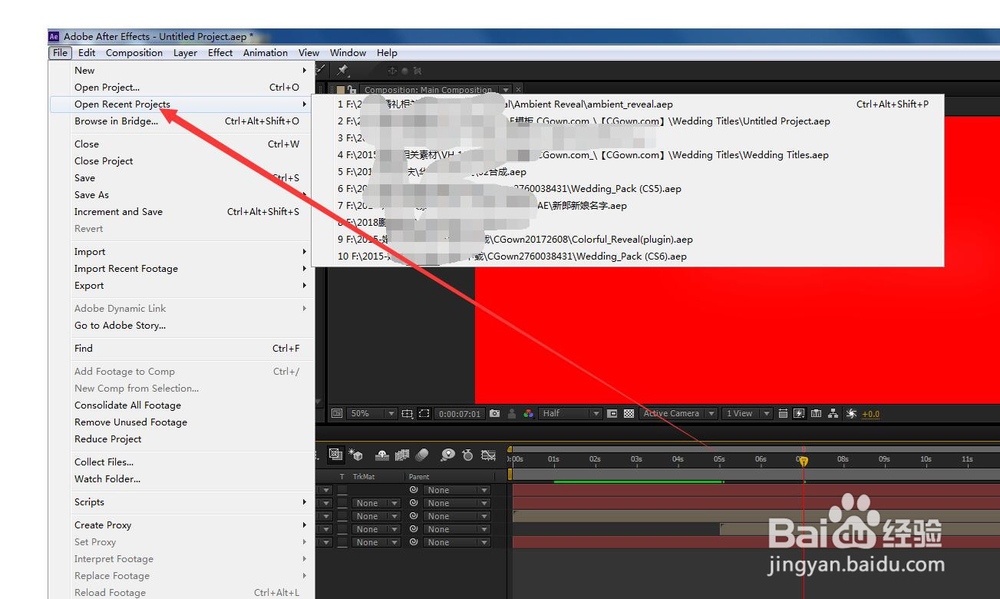The height and width of the screenshot is (599, 1000).
Task: Choose Open Project... from File menu
Action: click(x=181, y=87)
